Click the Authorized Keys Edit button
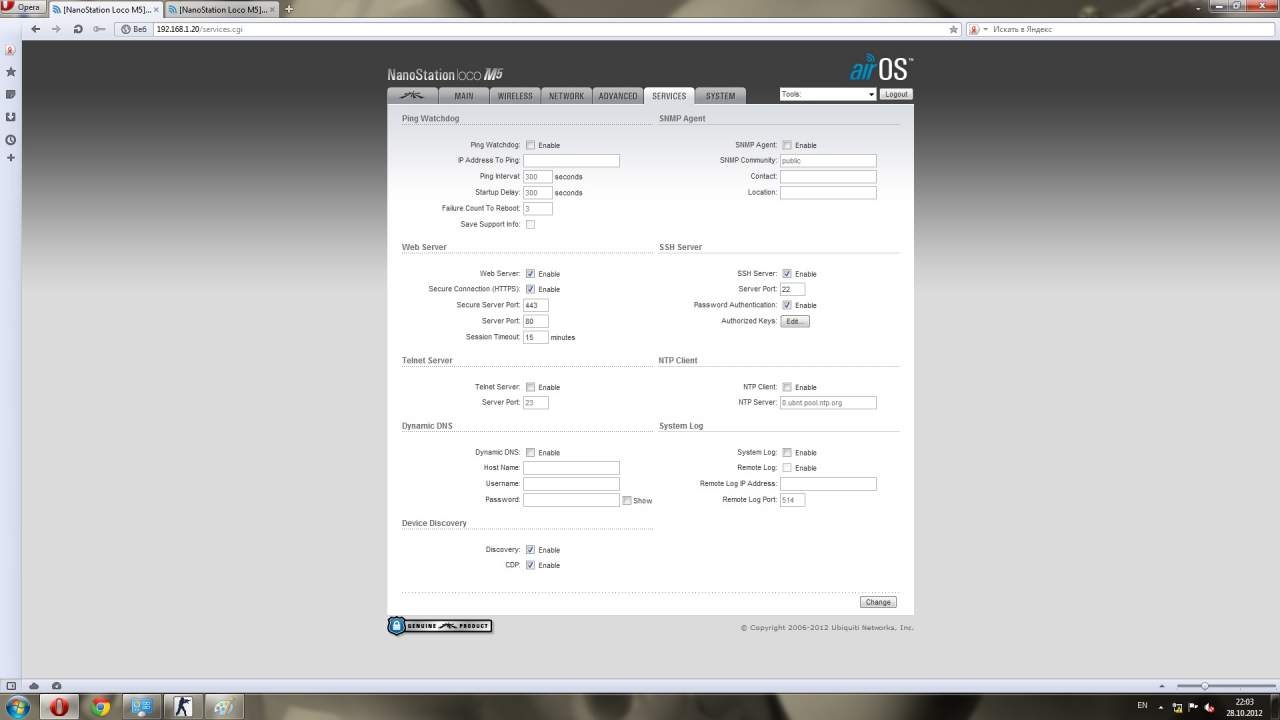This screenshot has width=1280, height=720. (794, 321)
